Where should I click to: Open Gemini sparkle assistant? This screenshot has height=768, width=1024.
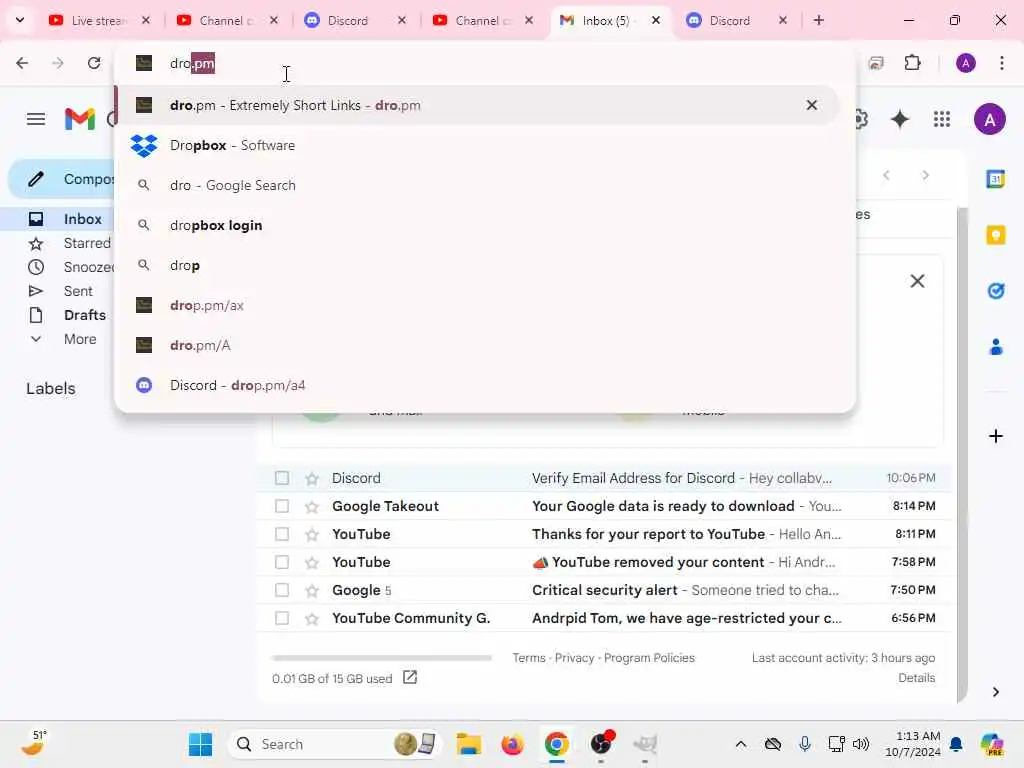900,119
